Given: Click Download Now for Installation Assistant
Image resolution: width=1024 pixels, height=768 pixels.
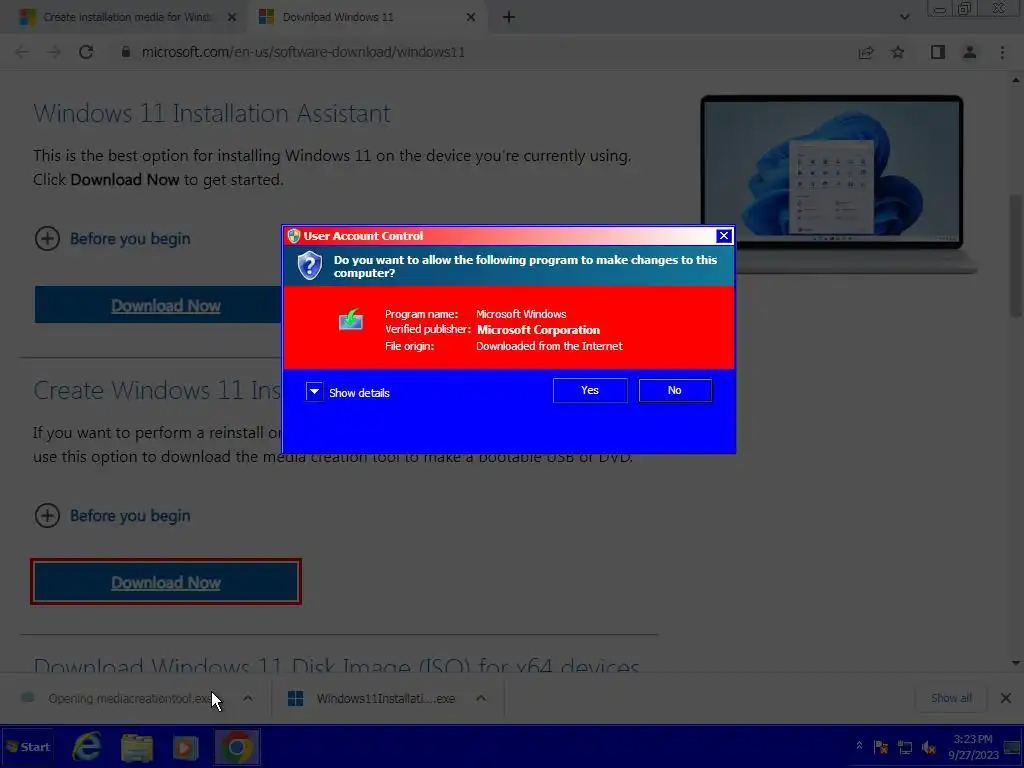Looking at the screenshot, I should point(158,305).
